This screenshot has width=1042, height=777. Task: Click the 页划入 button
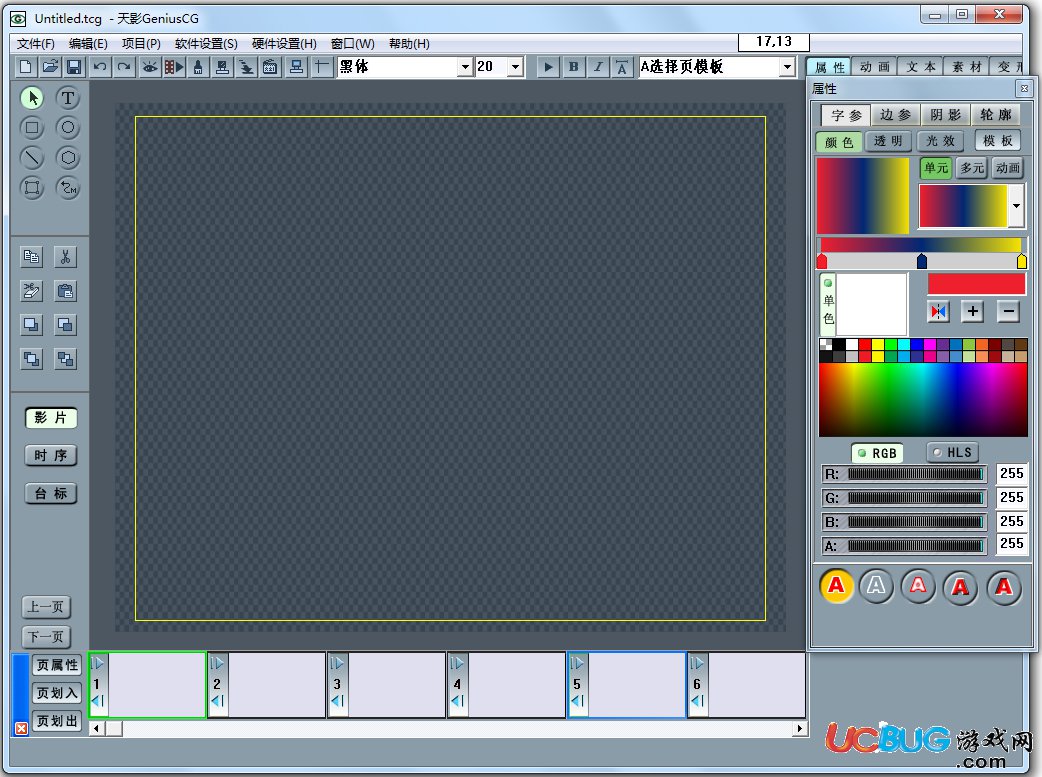pyautogui.click(x=57, y=693)
